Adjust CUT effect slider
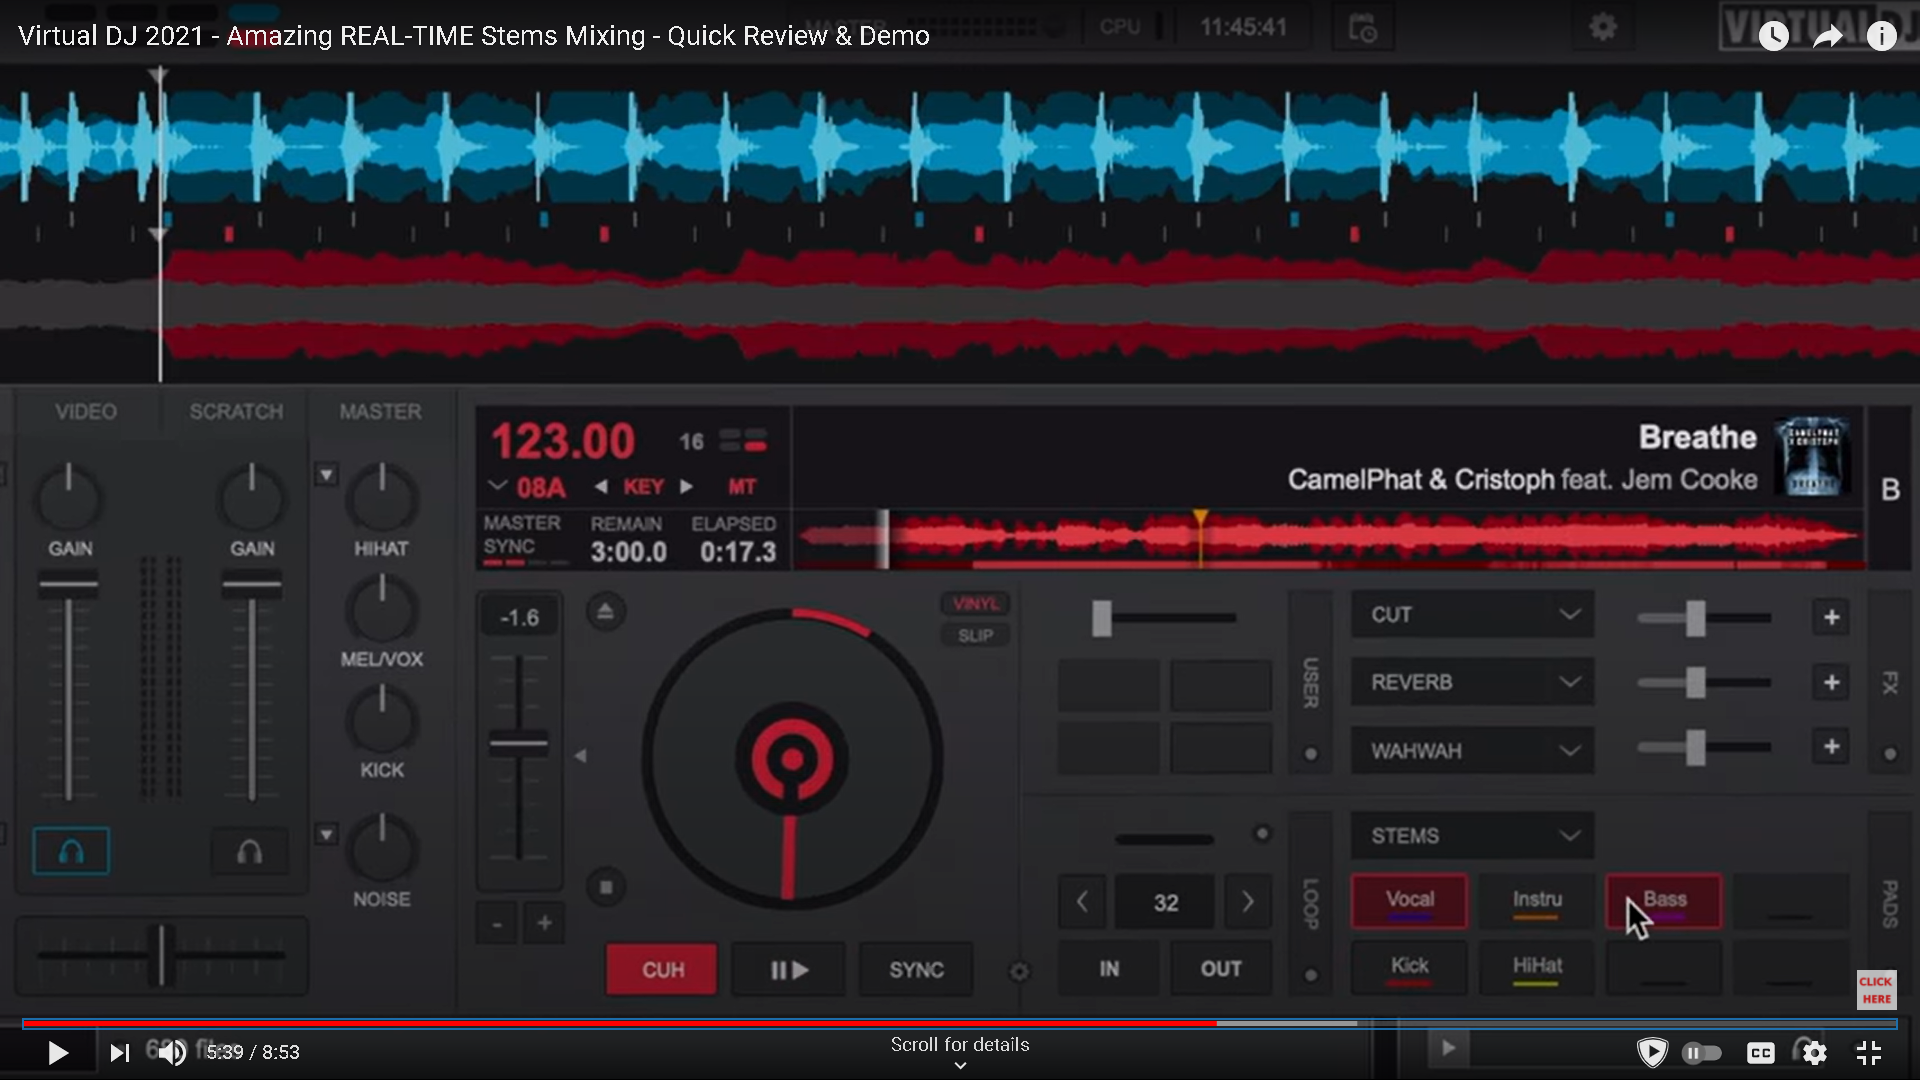The height and width of the screenshot is (1080, 1920). (1695, 618)
